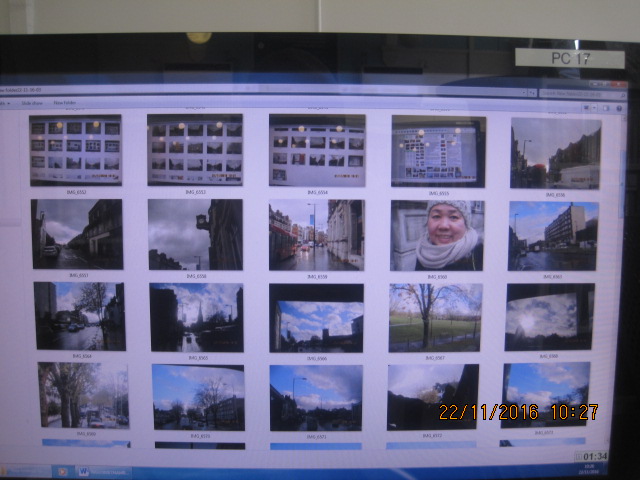This screenshot has height=480, width=640.
Task: Select thumbnail IMG_6556 street with building
Action: [x=556, y=153]
